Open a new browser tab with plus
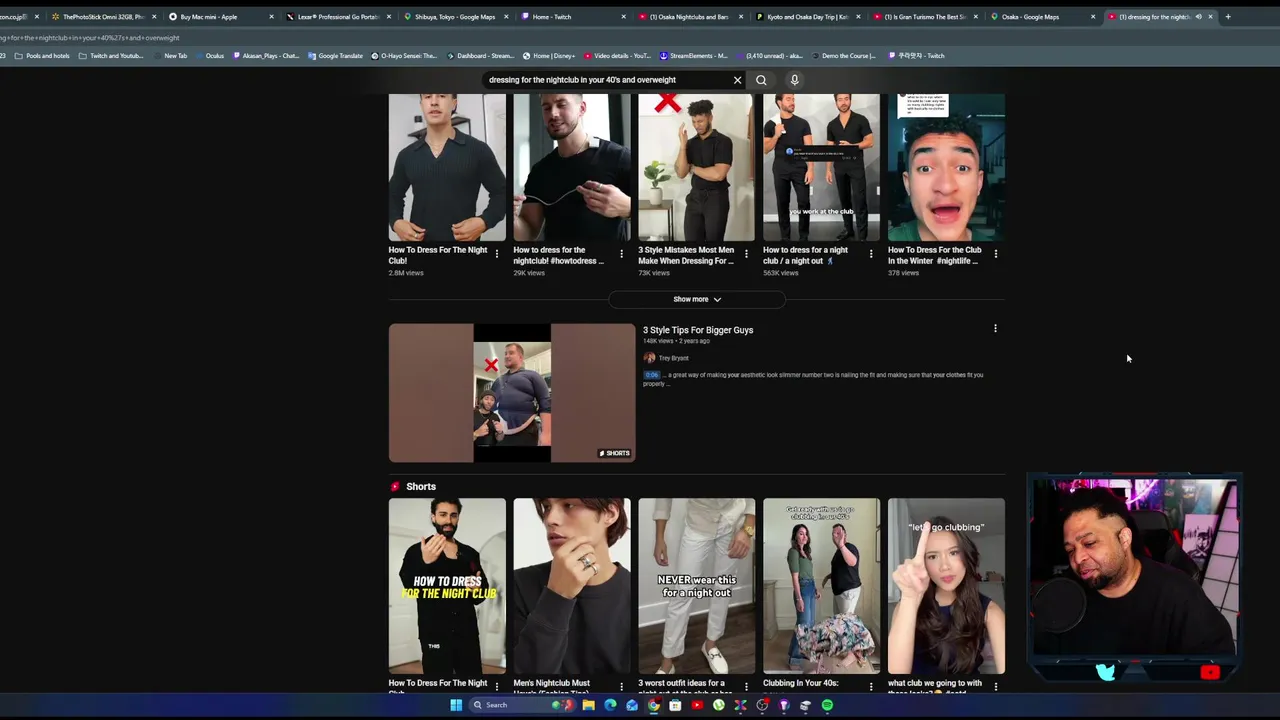This screenshot has height=720, width=1280. pos(1228,17)
